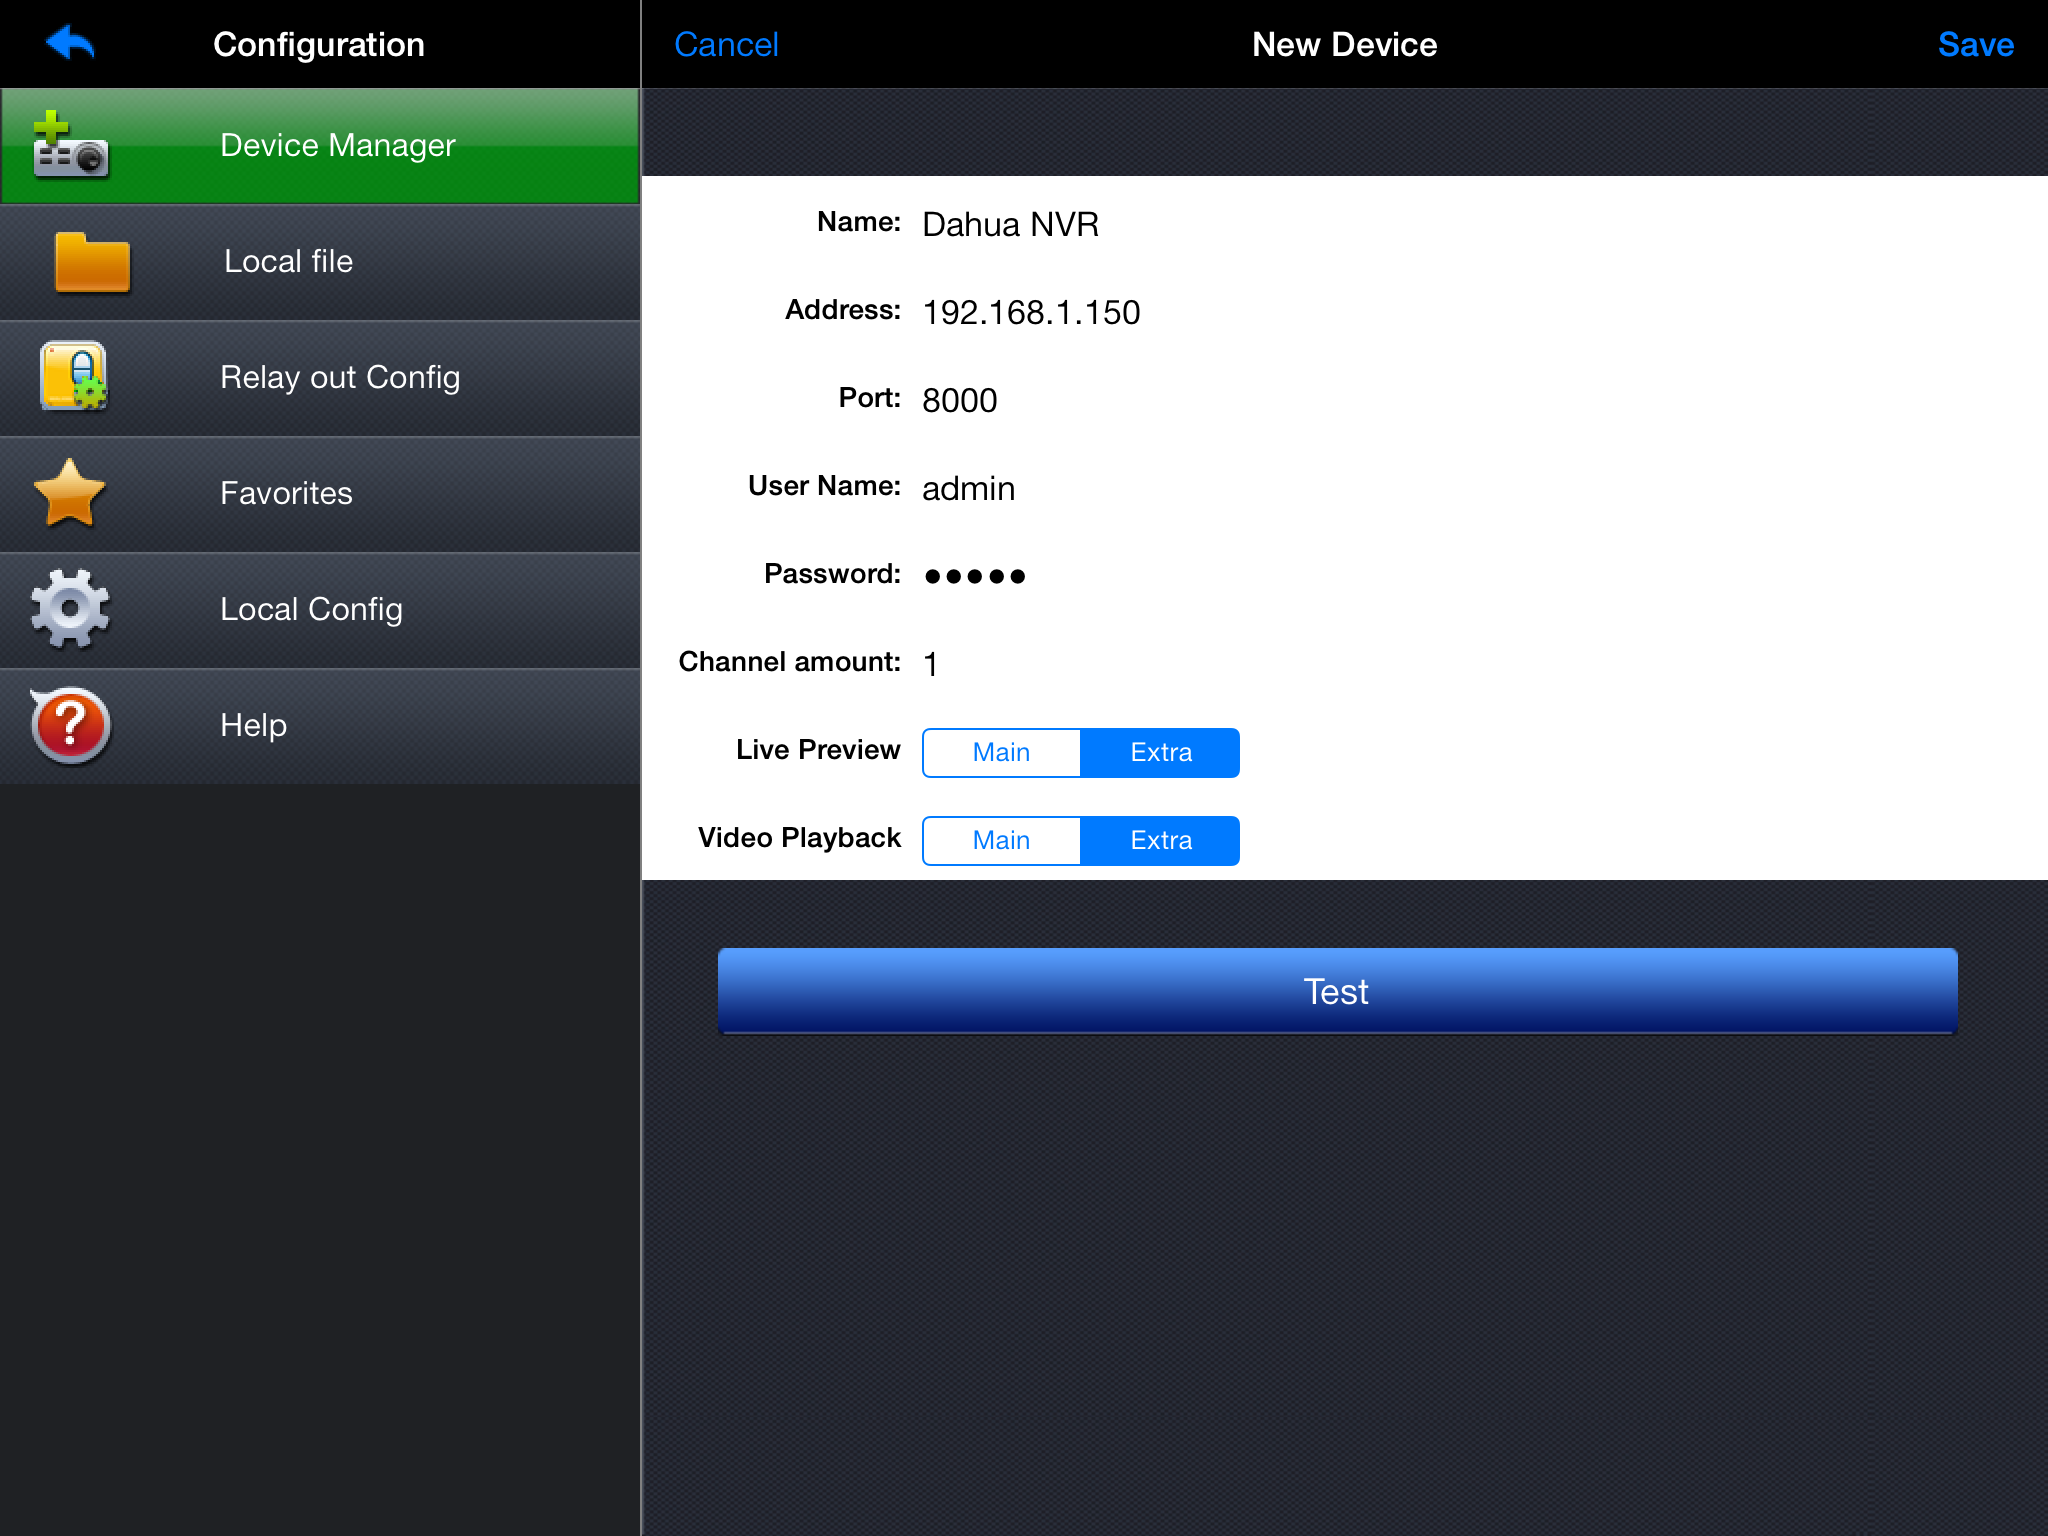Save the new device
2048x1536 pixels.
(x=1975, y=44)
